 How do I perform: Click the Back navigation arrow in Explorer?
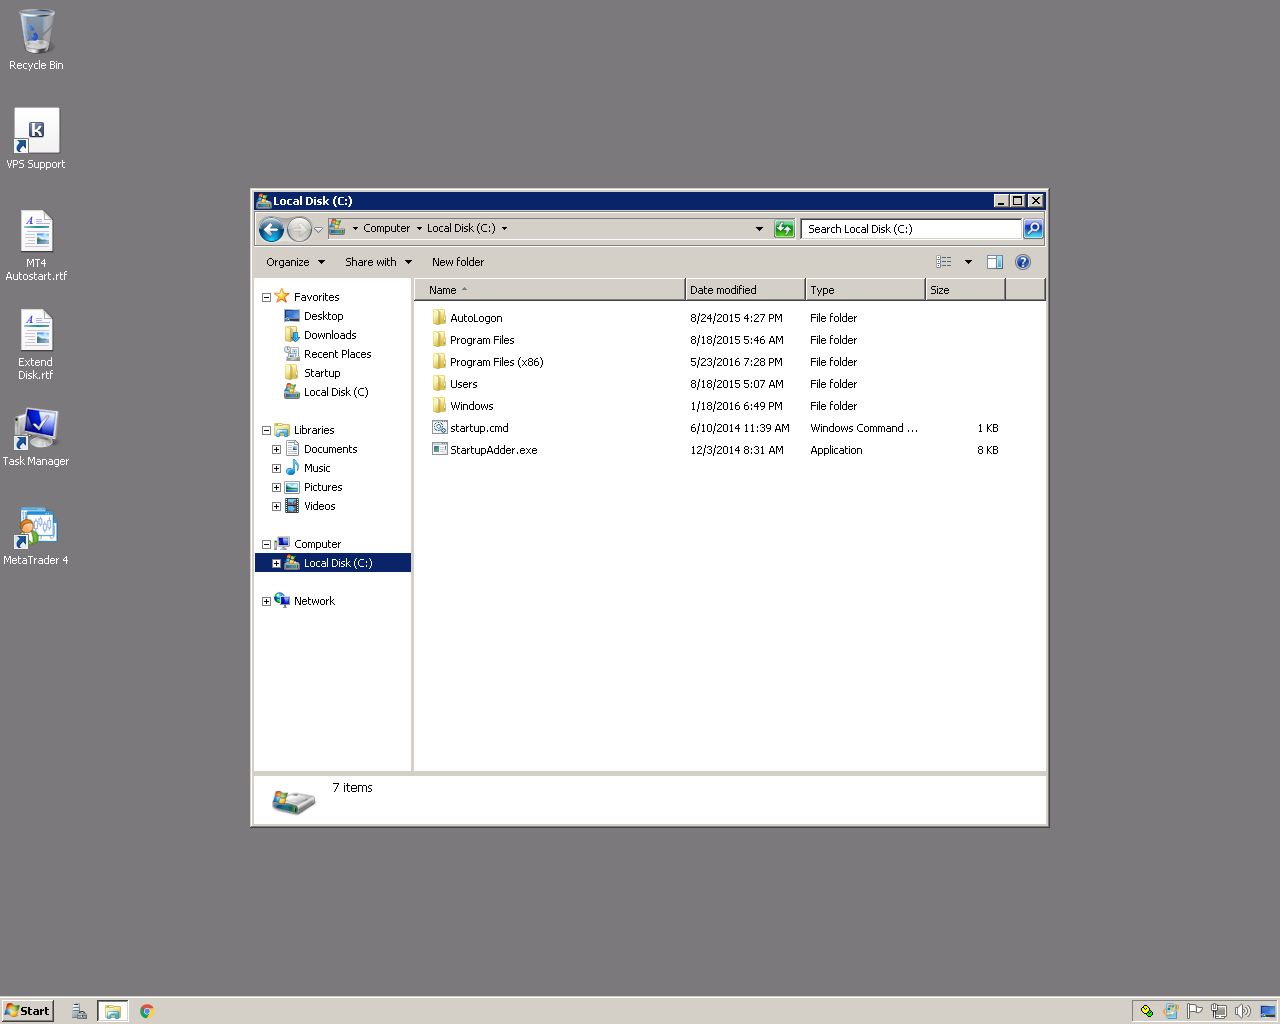[271, 229]
